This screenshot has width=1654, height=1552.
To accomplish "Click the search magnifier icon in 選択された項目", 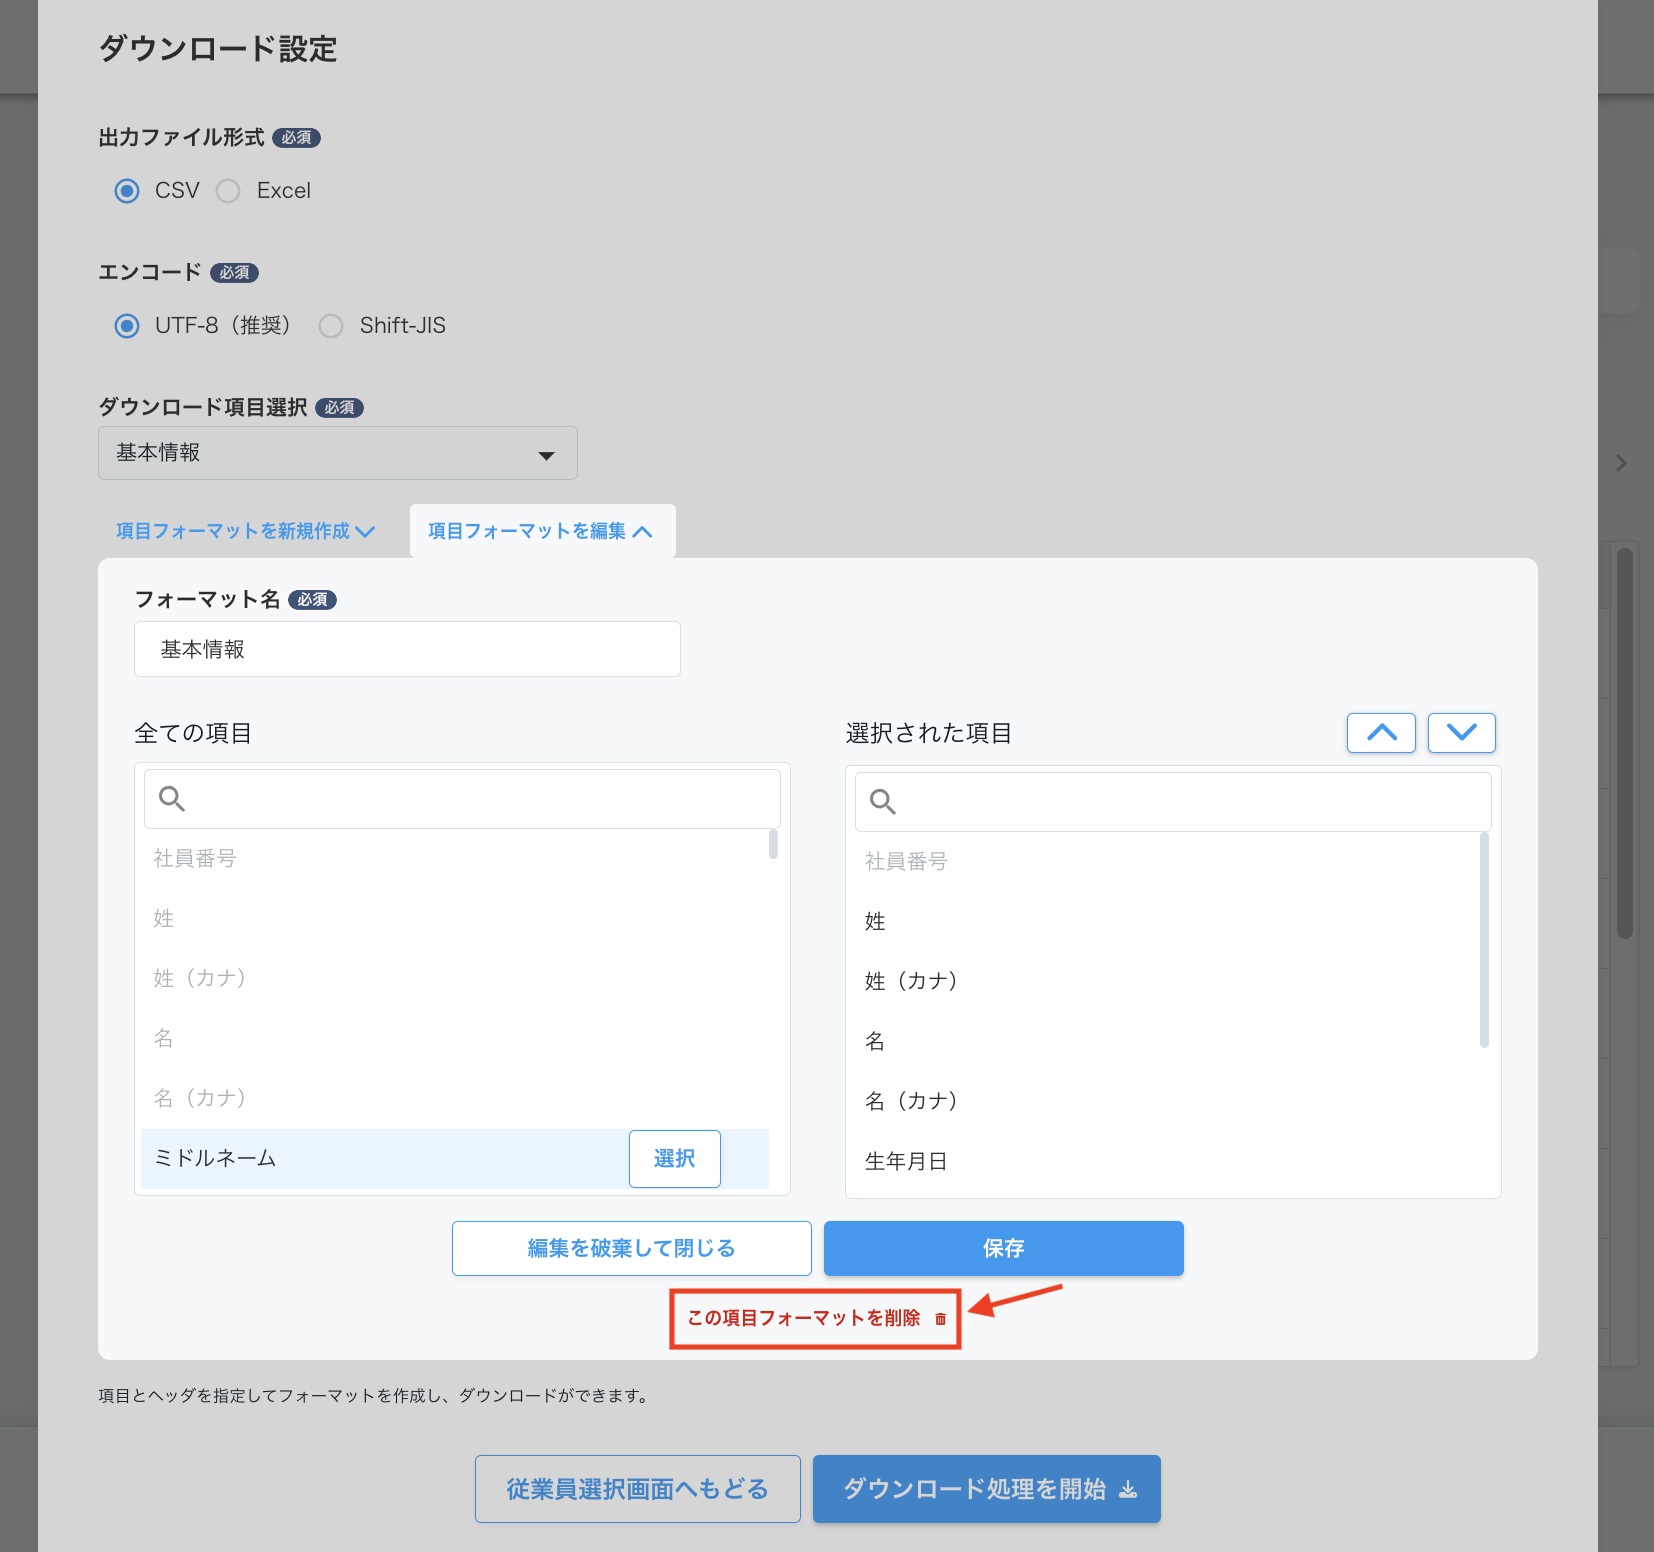I will point(883,801).
